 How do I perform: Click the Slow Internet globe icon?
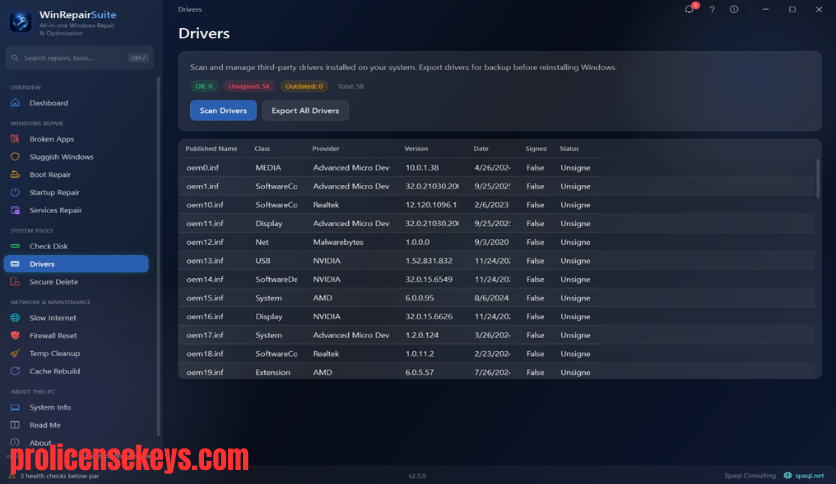pyautogui.click(x=15, y=318)
